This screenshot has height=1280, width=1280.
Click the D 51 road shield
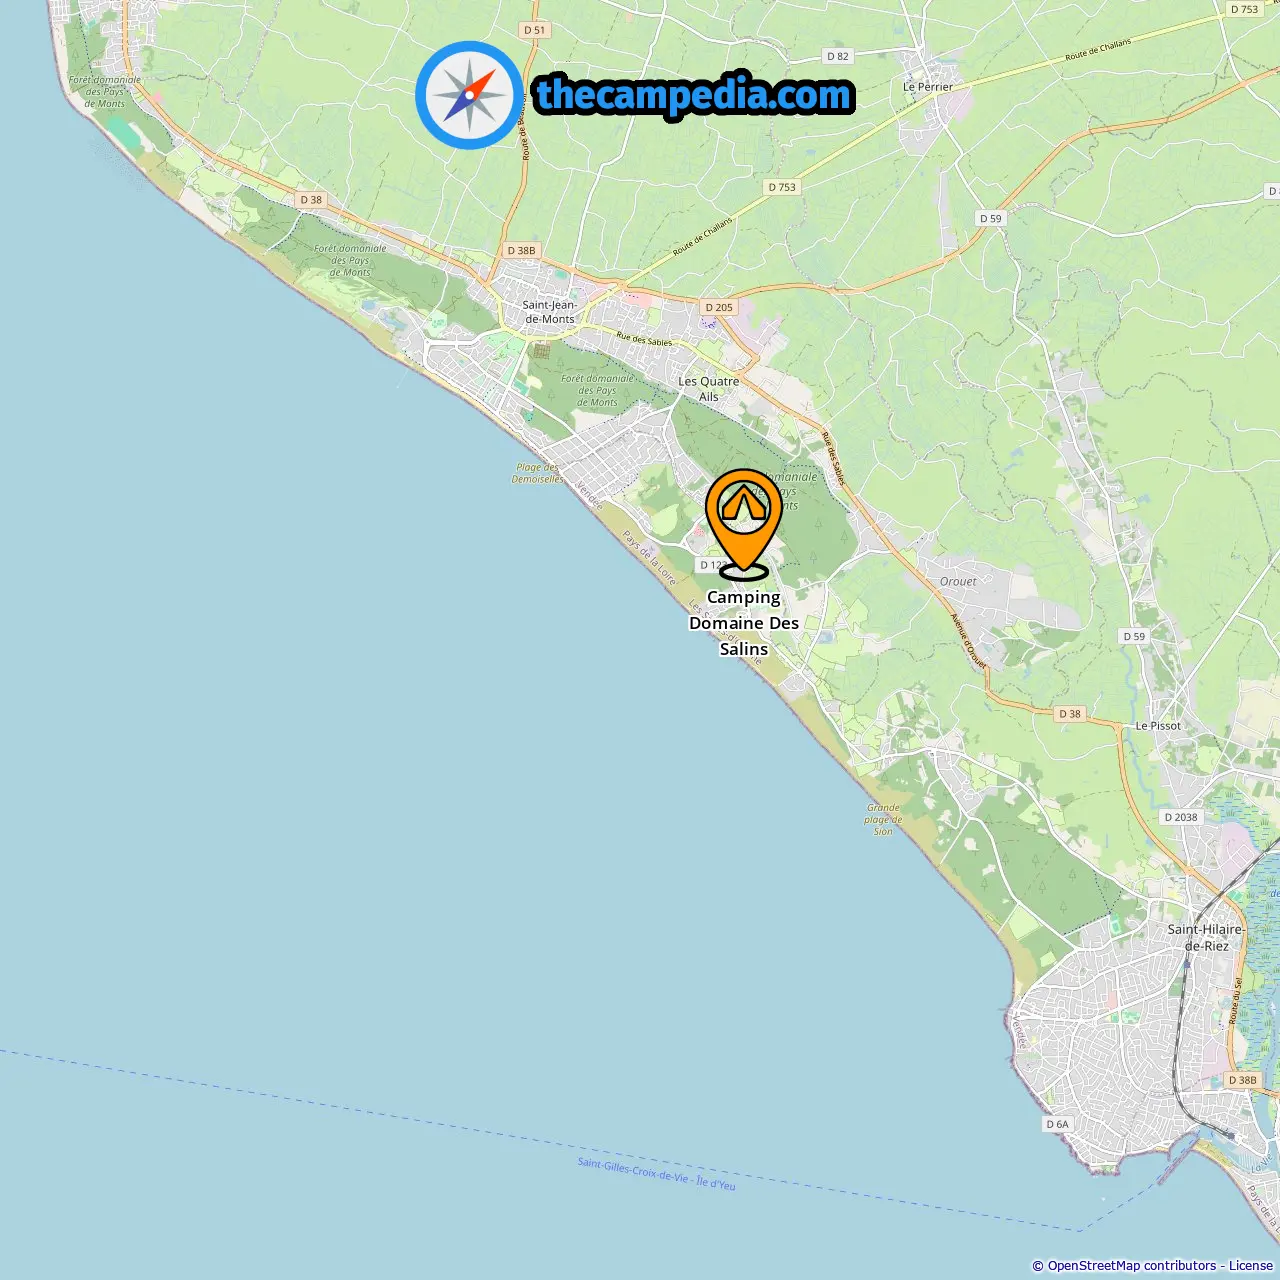coord(535,30)
